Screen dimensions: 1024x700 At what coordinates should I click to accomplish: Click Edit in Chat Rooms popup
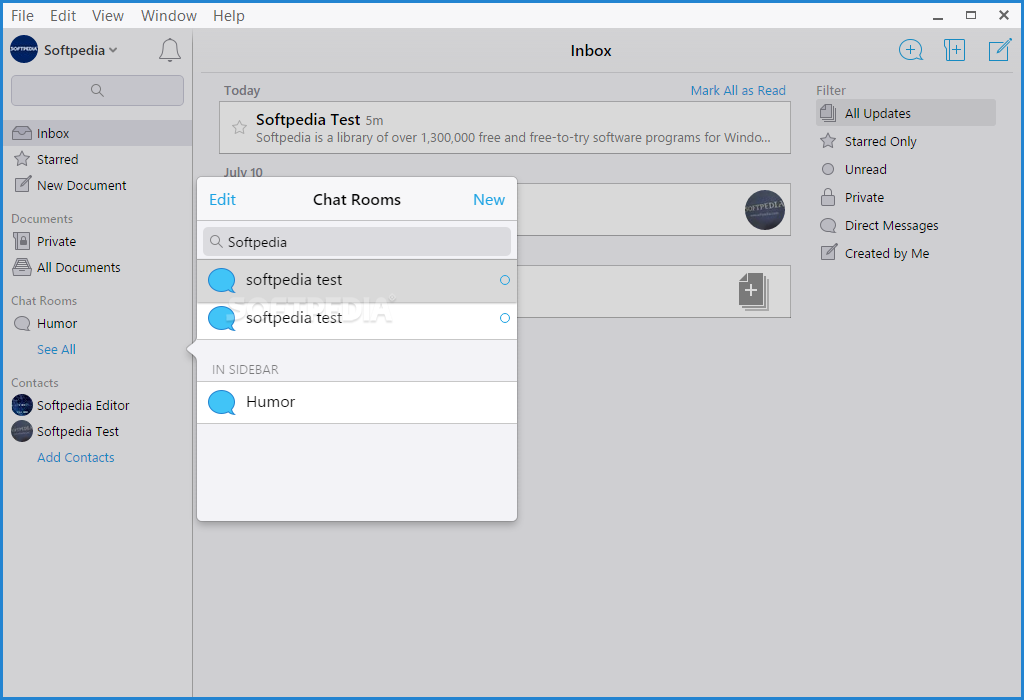[x=222, y=200]
